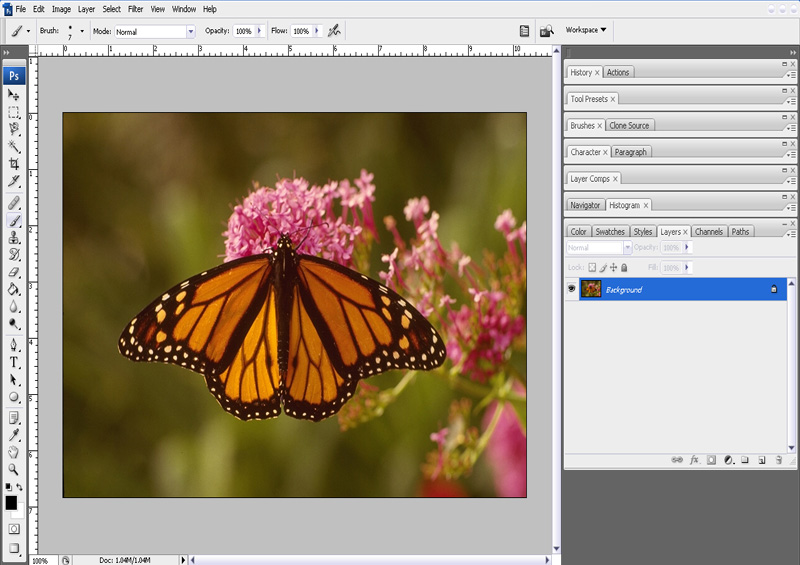Image resolution: width=800 pixels, height=565 pixels.
Task: Open the layer Fill arrow
Action: [x=687, y=267]
